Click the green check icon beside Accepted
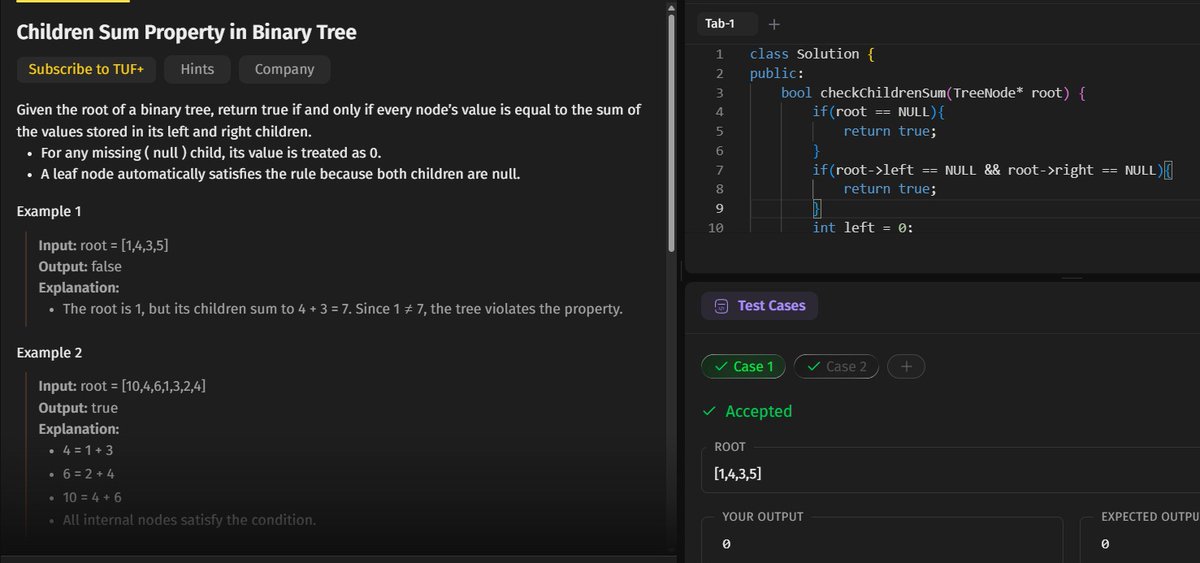Viewport: 1200px width, 563px height. point(709,411)
